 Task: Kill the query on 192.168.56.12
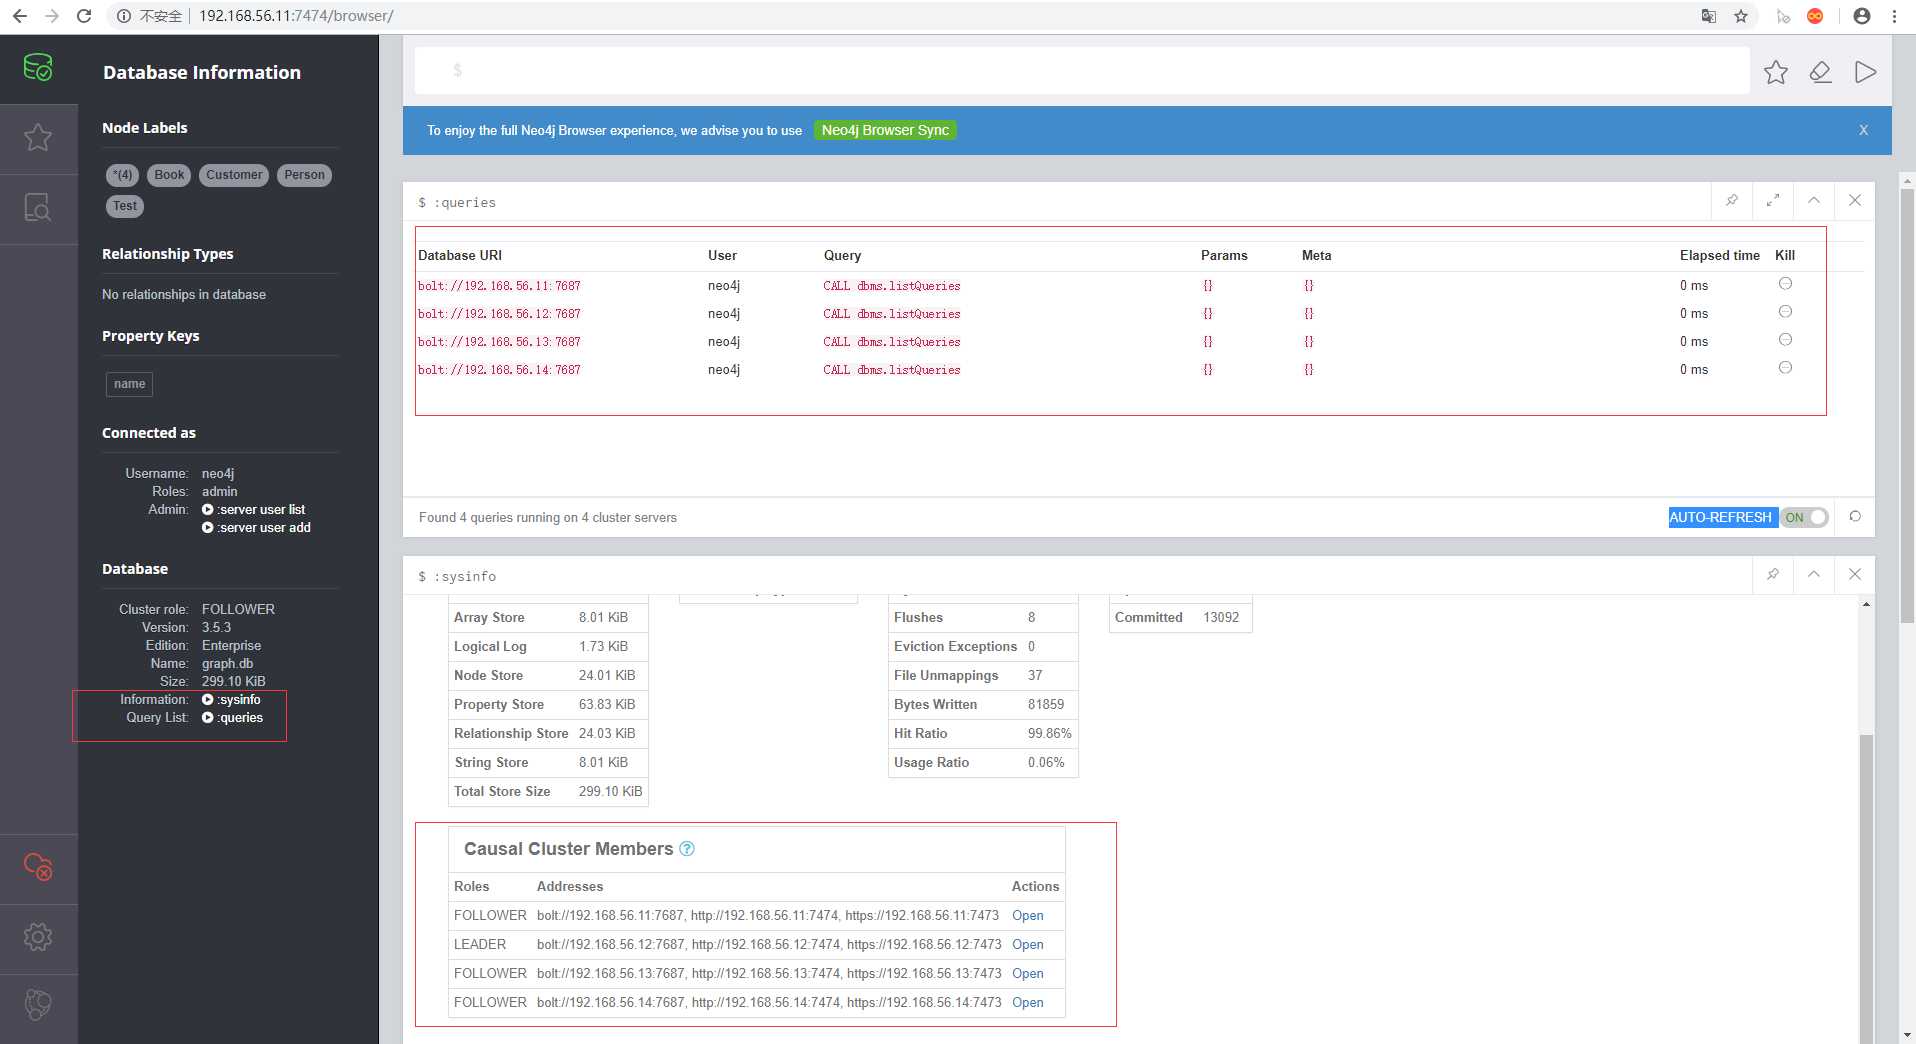coord(1785,312)
